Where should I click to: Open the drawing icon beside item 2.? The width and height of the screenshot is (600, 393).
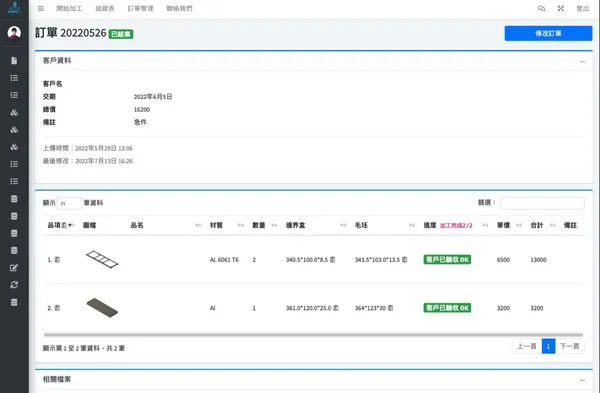point(57,308)
